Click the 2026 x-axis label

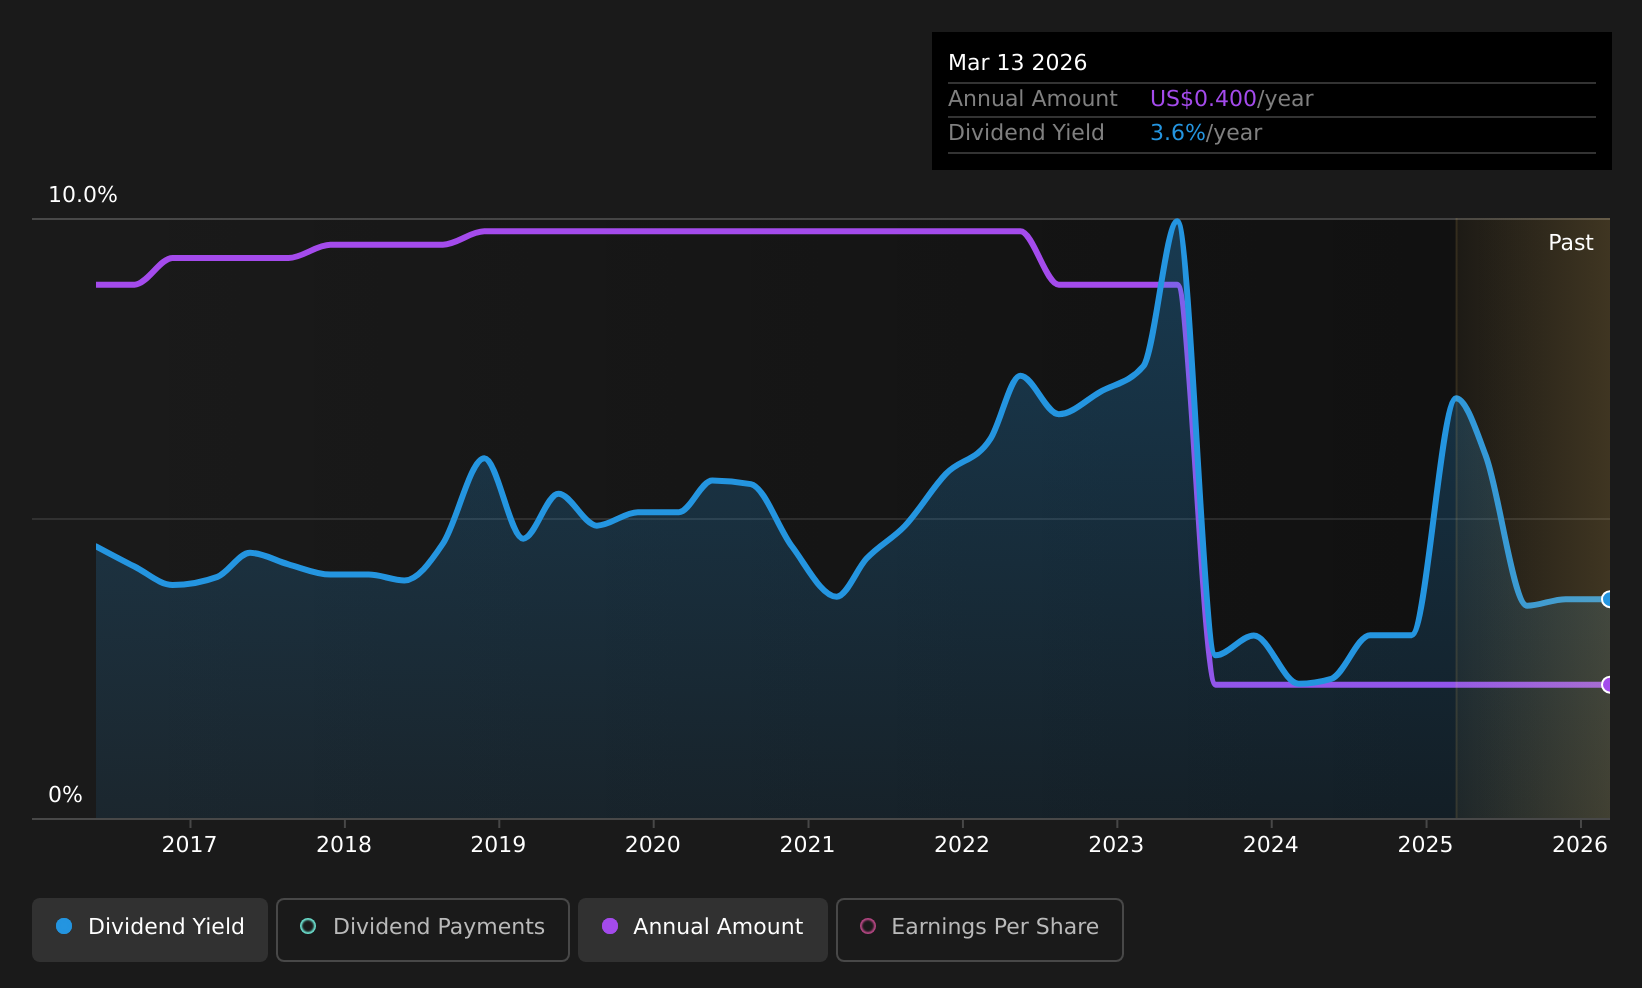point(1580,845)
